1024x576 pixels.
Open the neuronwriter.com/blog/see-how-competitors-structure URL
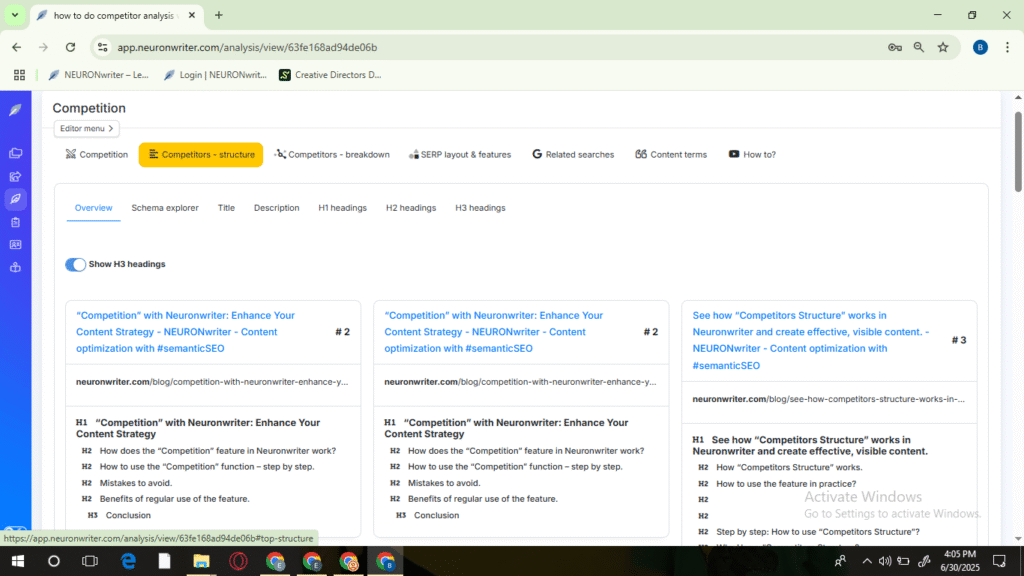pyautogui.click(x=828, y=399)
